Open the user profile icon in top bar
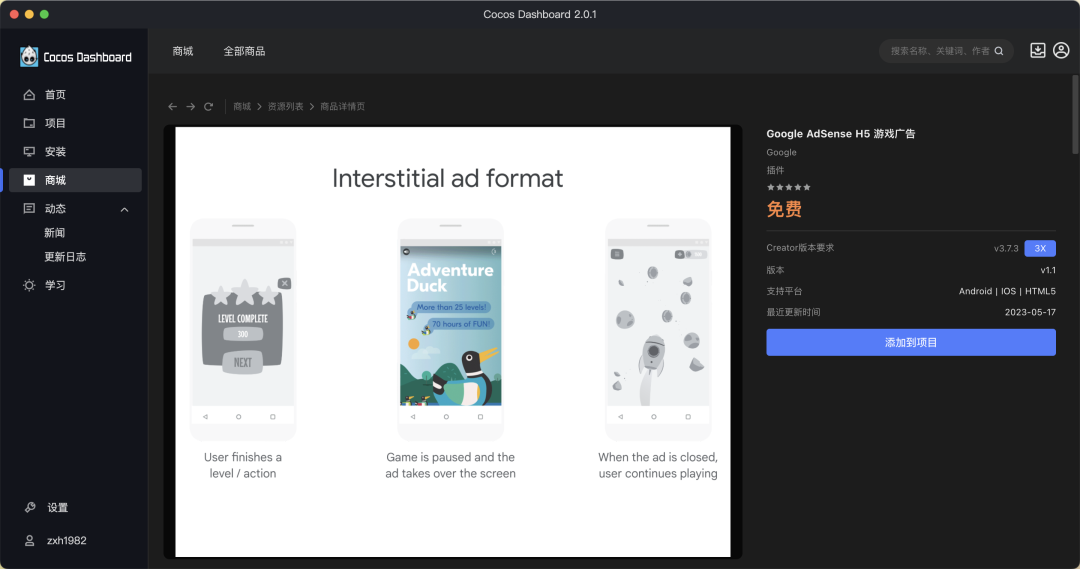Viewport: 1080px width, 569px height. tap(1061, 50)
